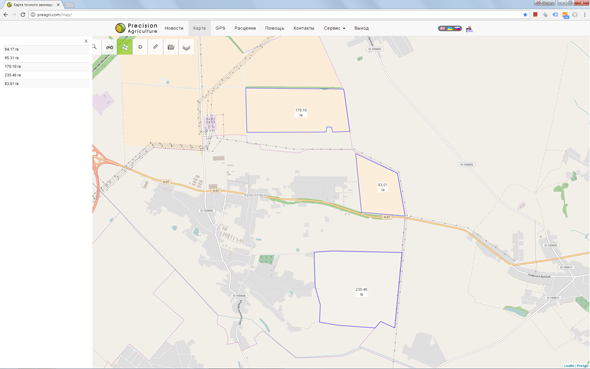Go to the GPS menu section
This screenshot has height=369, width=590.
click(x=220, y=28)
